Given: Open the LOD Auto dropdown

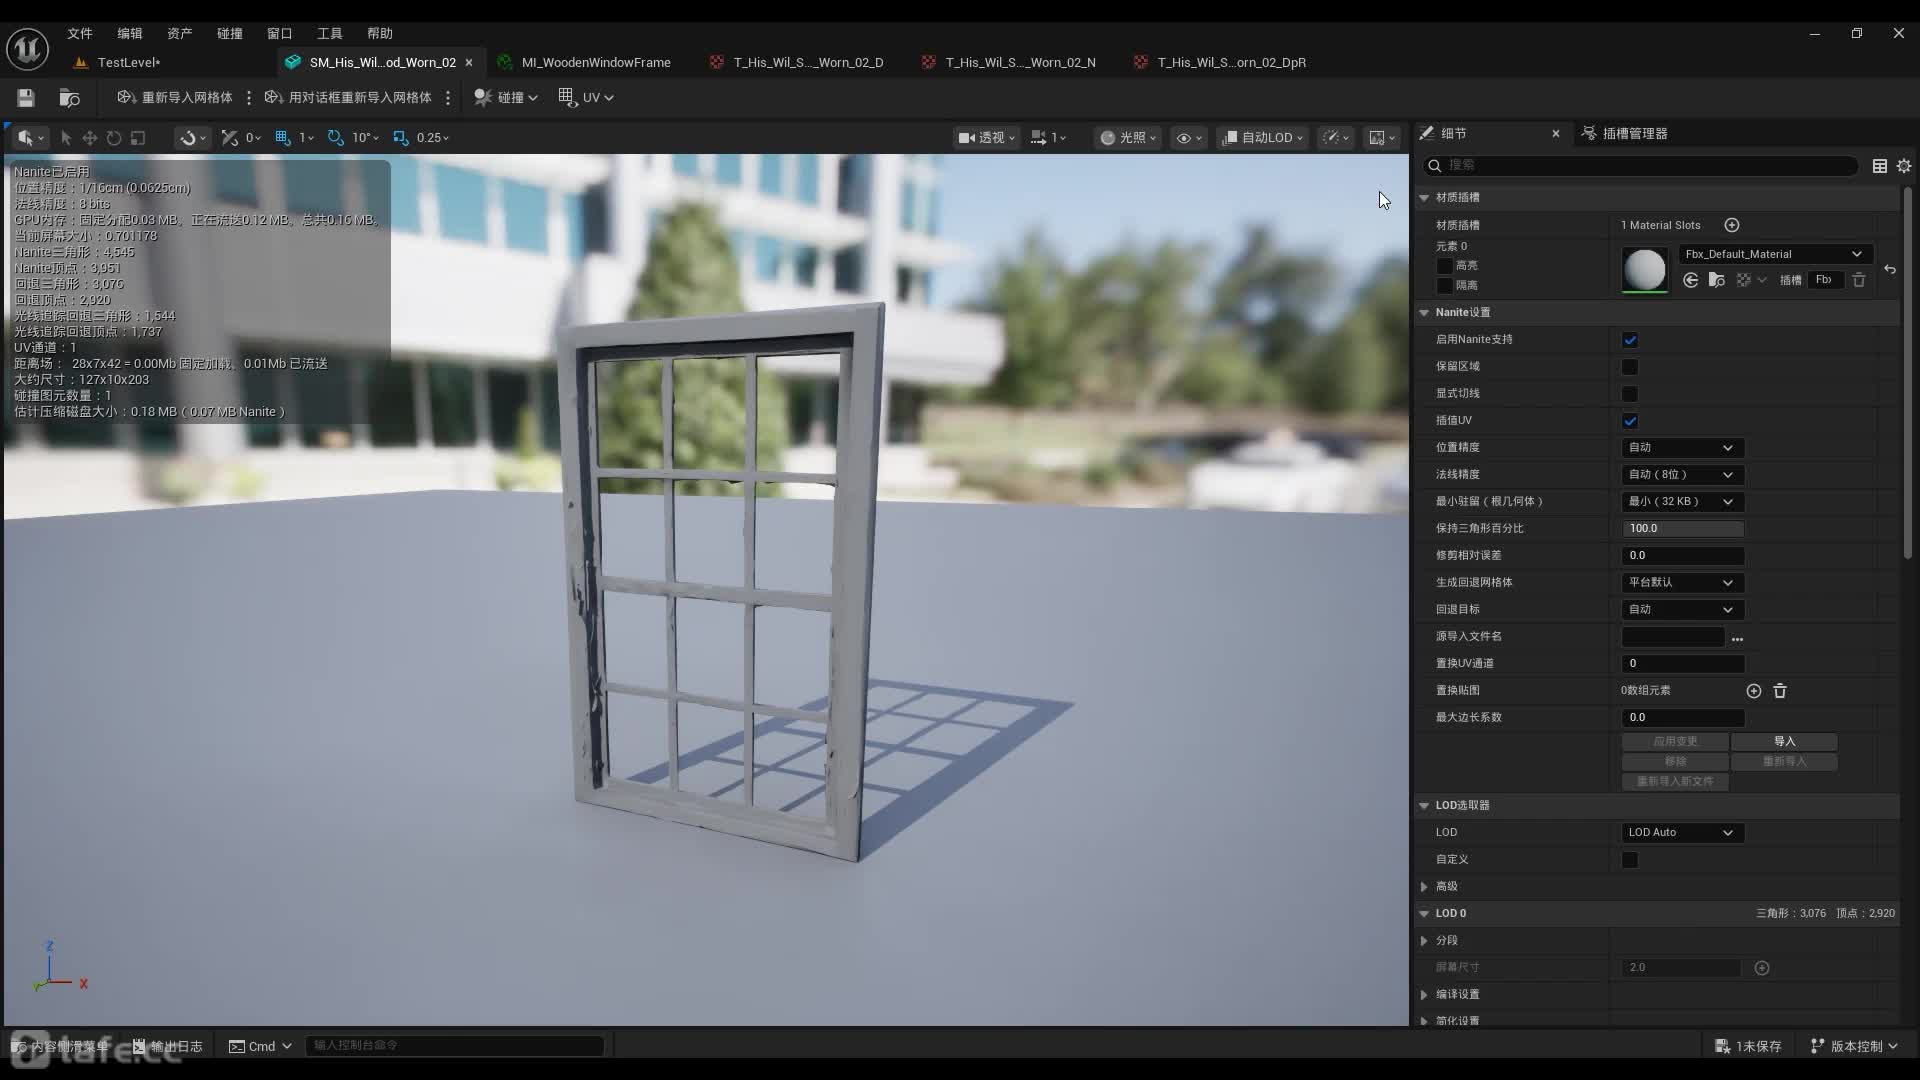Looking at the screenshot, I should pos(1681,832).
